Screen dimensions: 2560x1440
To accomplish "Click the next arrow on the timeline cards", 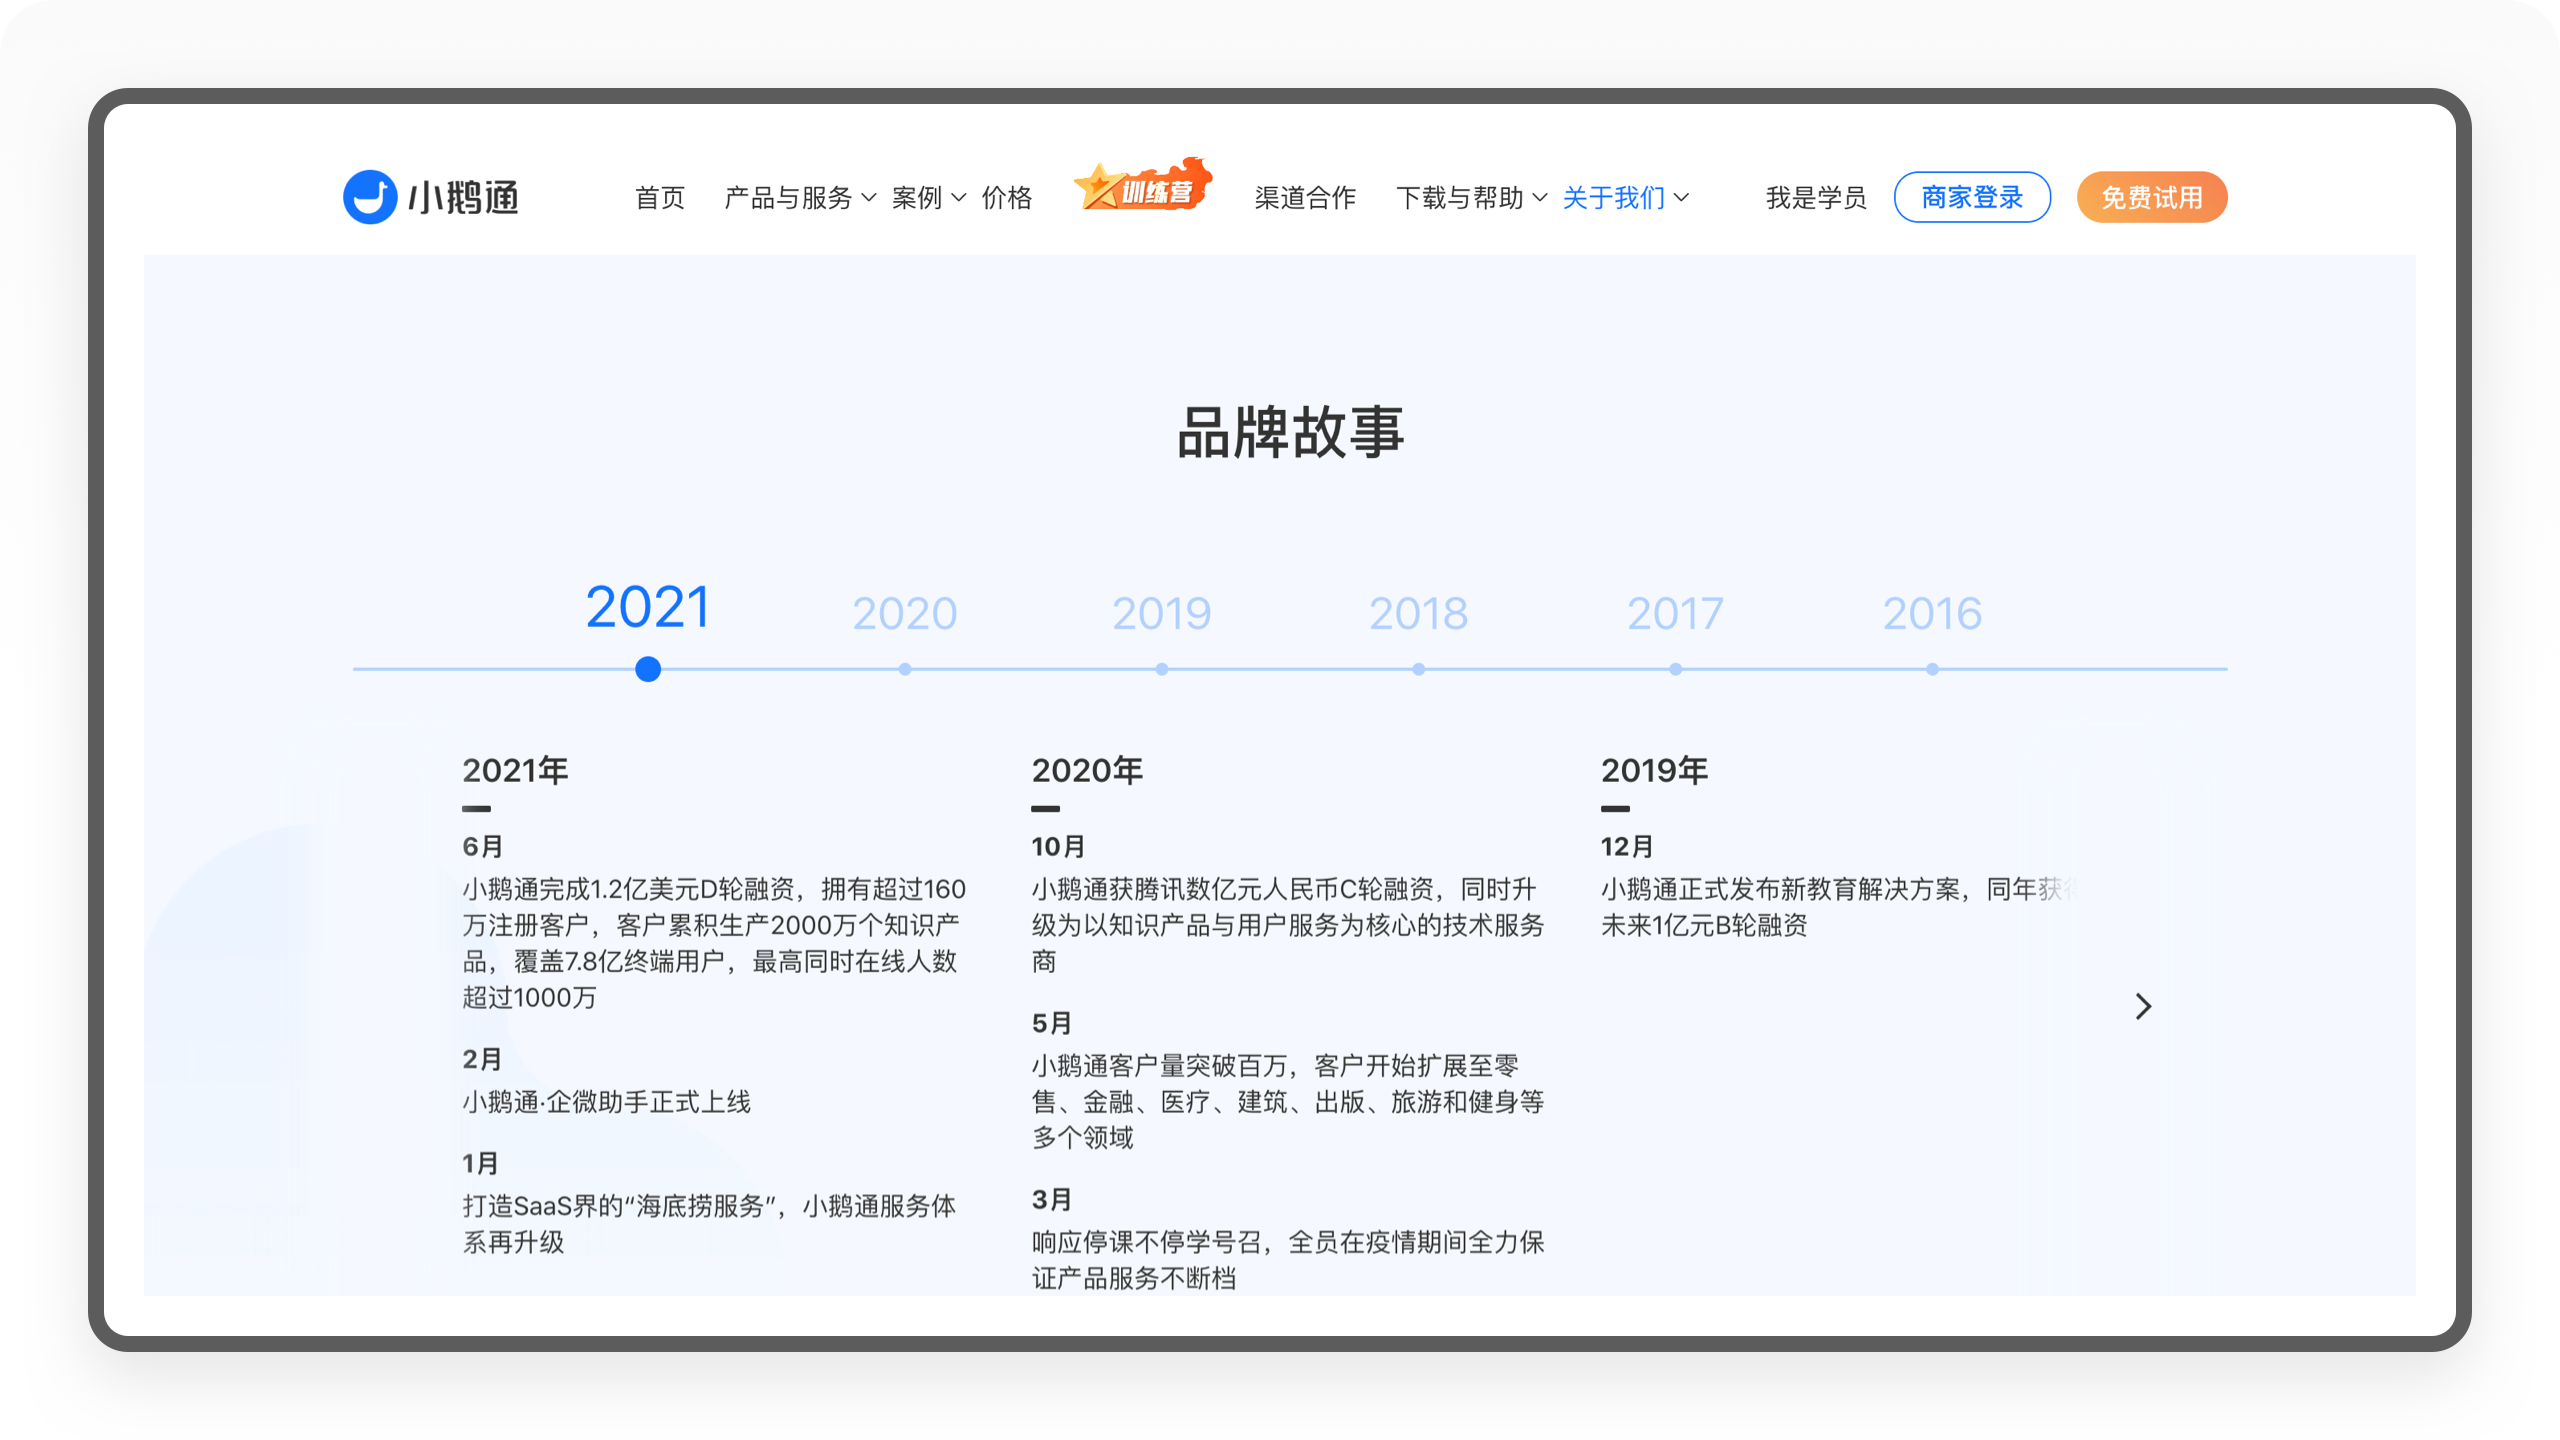I will coord(2142,1006).
